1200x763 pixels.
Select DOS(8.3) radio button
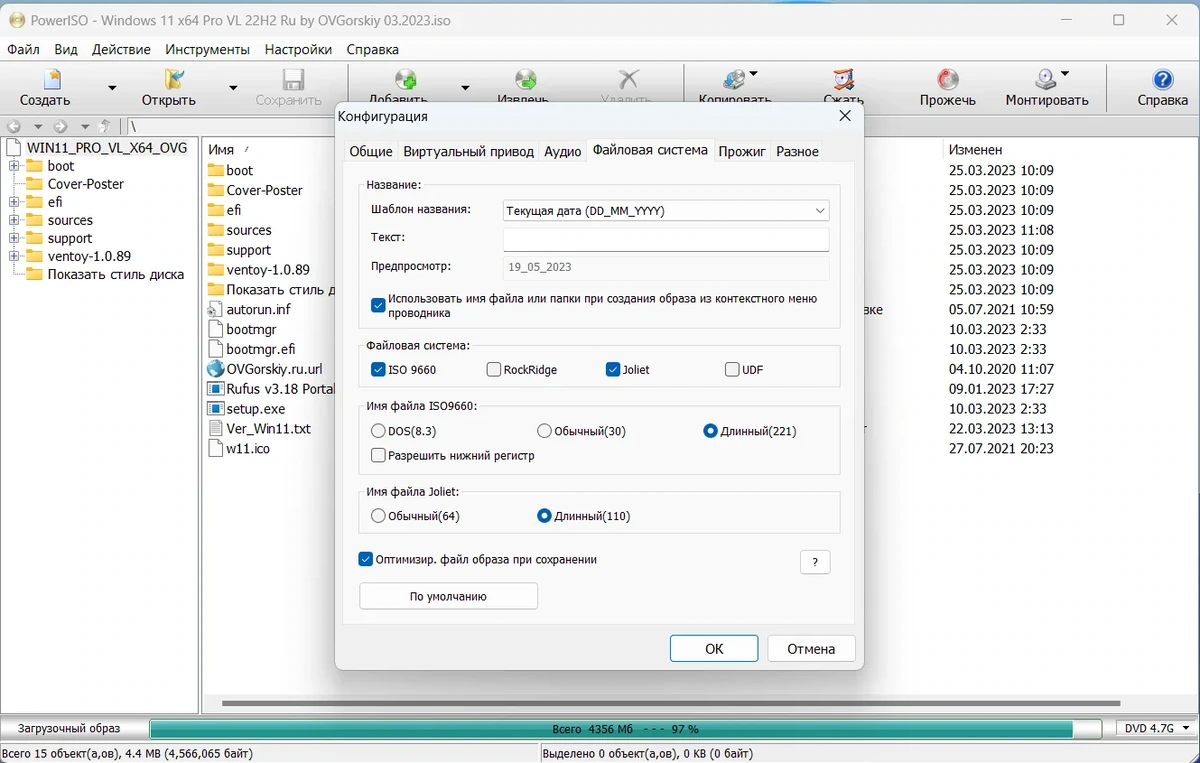point(377,431)
